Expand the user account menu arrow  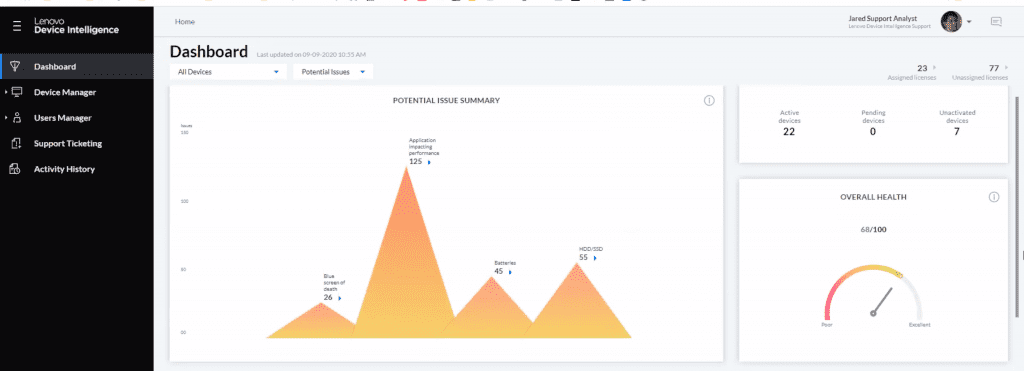969,22
